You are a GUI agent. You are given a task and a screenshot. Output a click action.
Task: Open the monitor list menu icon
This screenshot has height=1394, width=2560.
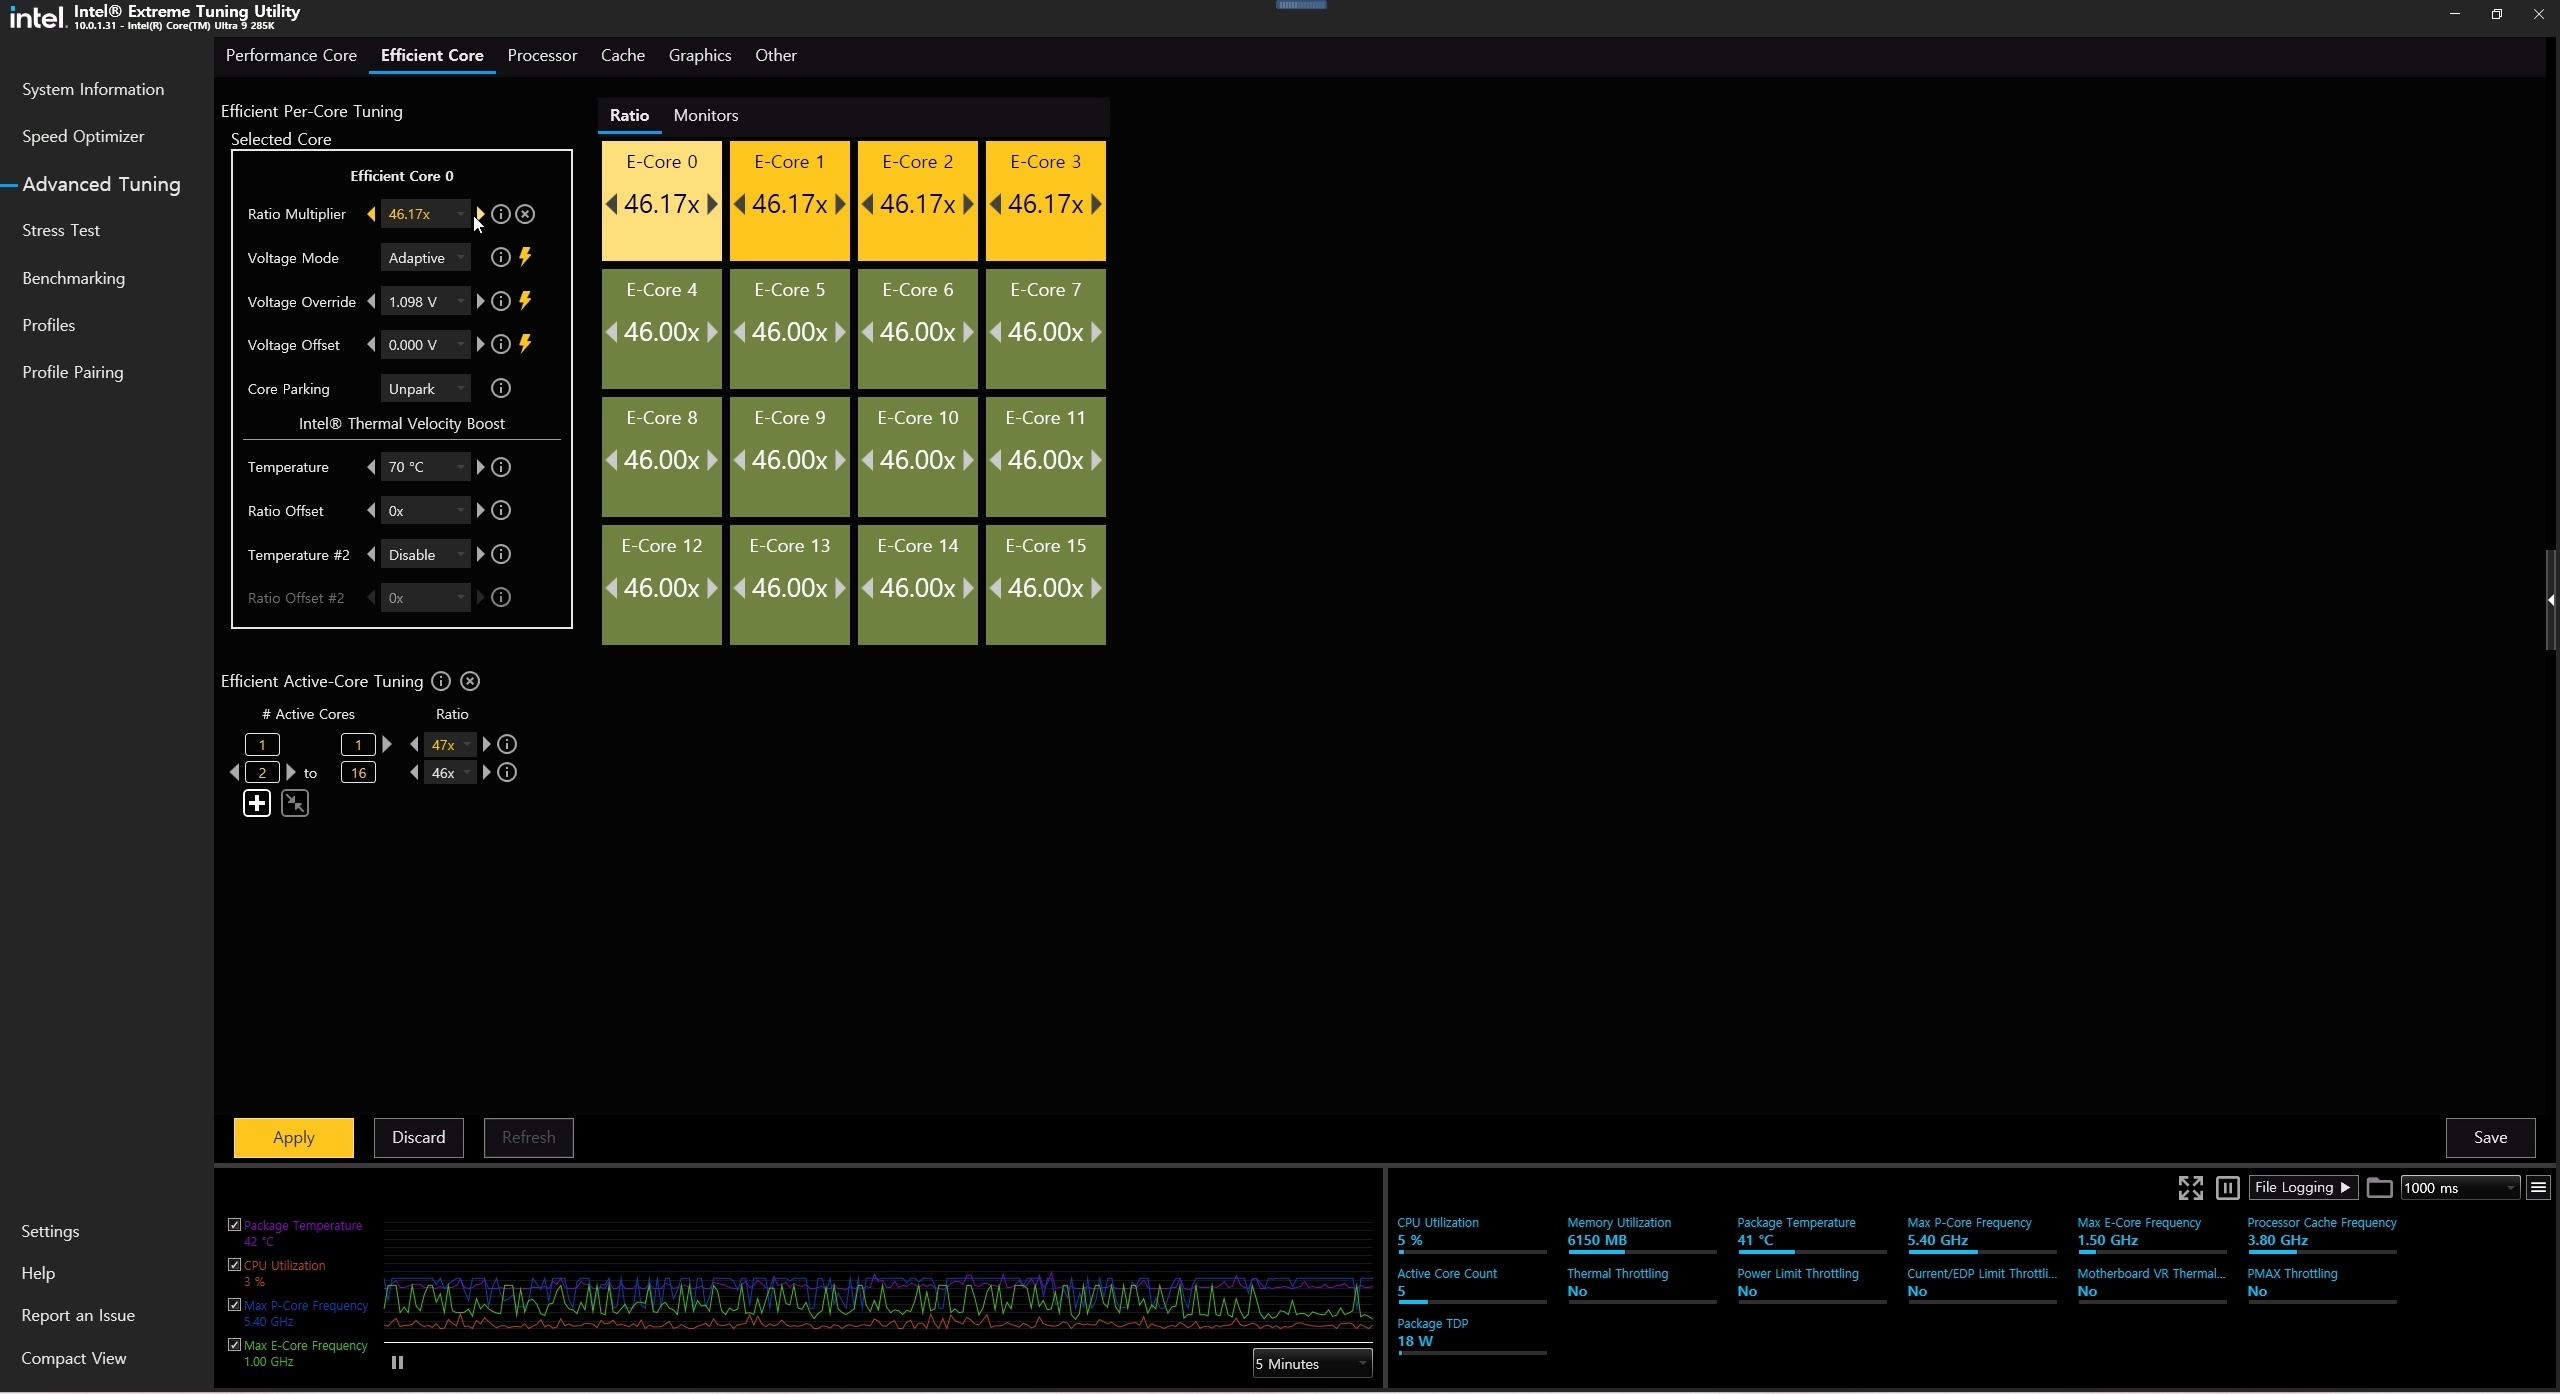2538,1187
